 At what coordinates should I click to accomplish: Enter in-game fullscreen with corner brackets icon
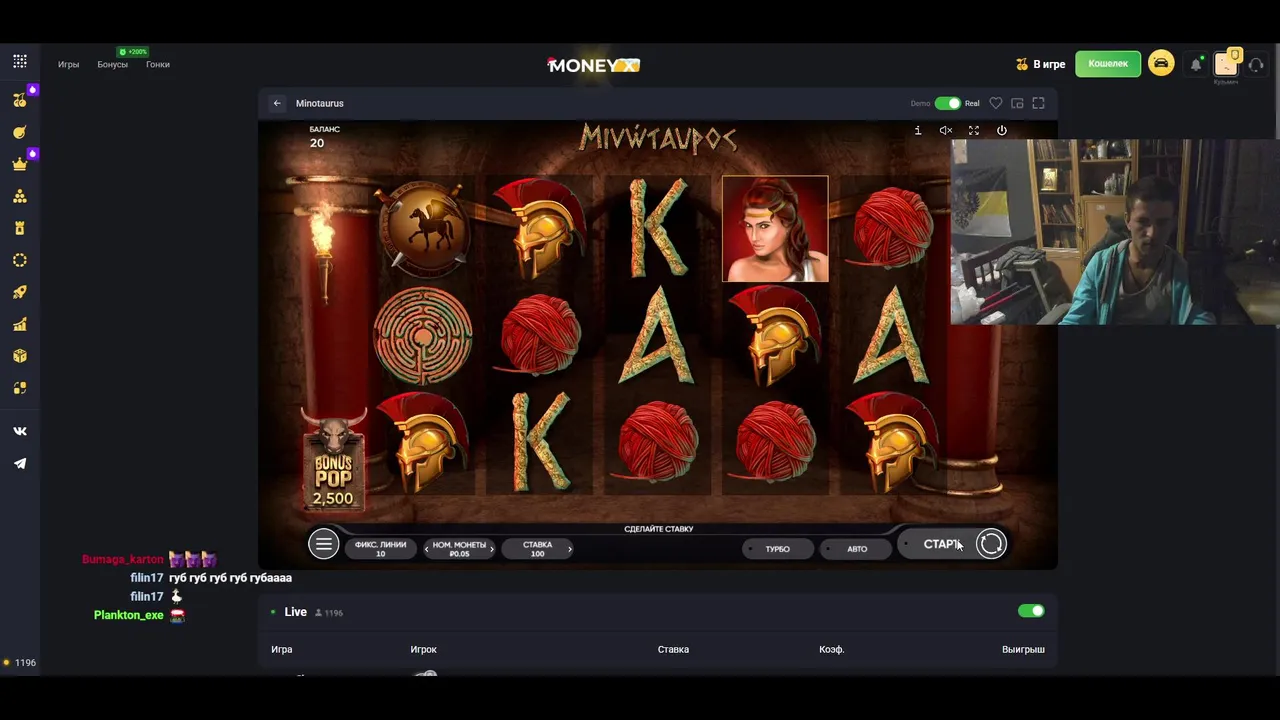pos(974,130)
